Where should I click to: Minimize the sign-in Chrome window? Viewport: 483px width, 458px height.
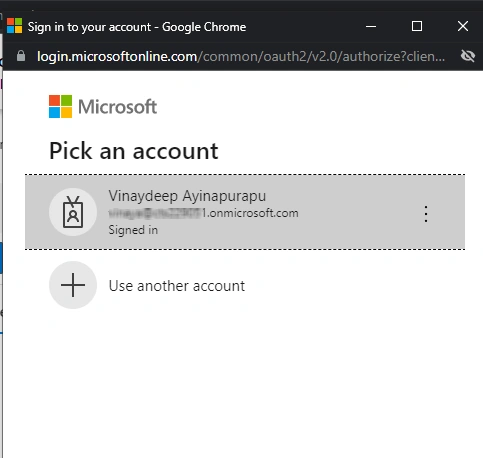(371, 26)
